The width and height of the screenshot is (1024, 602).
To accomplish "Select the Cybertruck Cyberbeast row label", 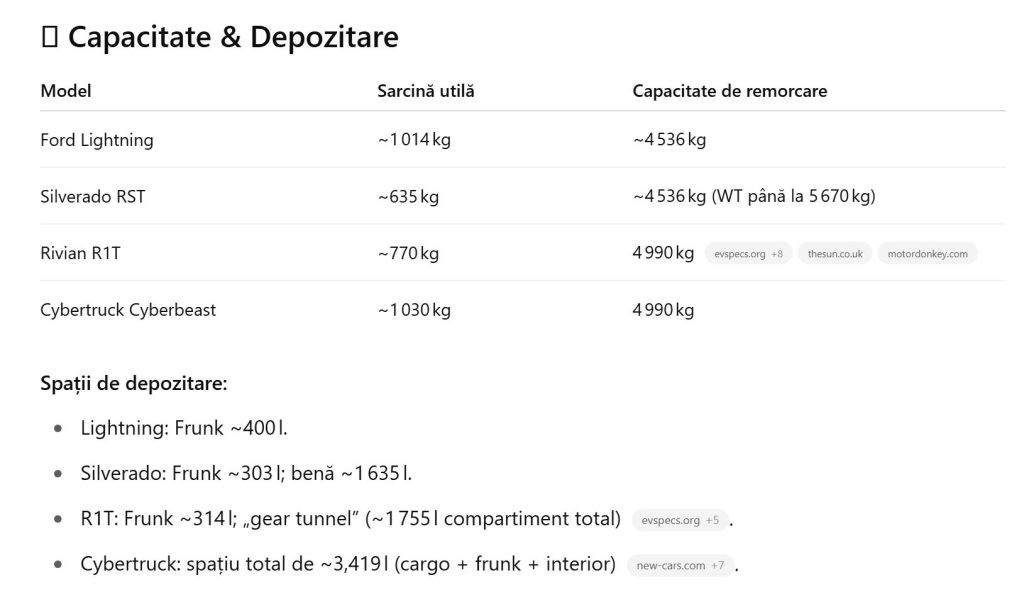I will [x=128, y=310].
